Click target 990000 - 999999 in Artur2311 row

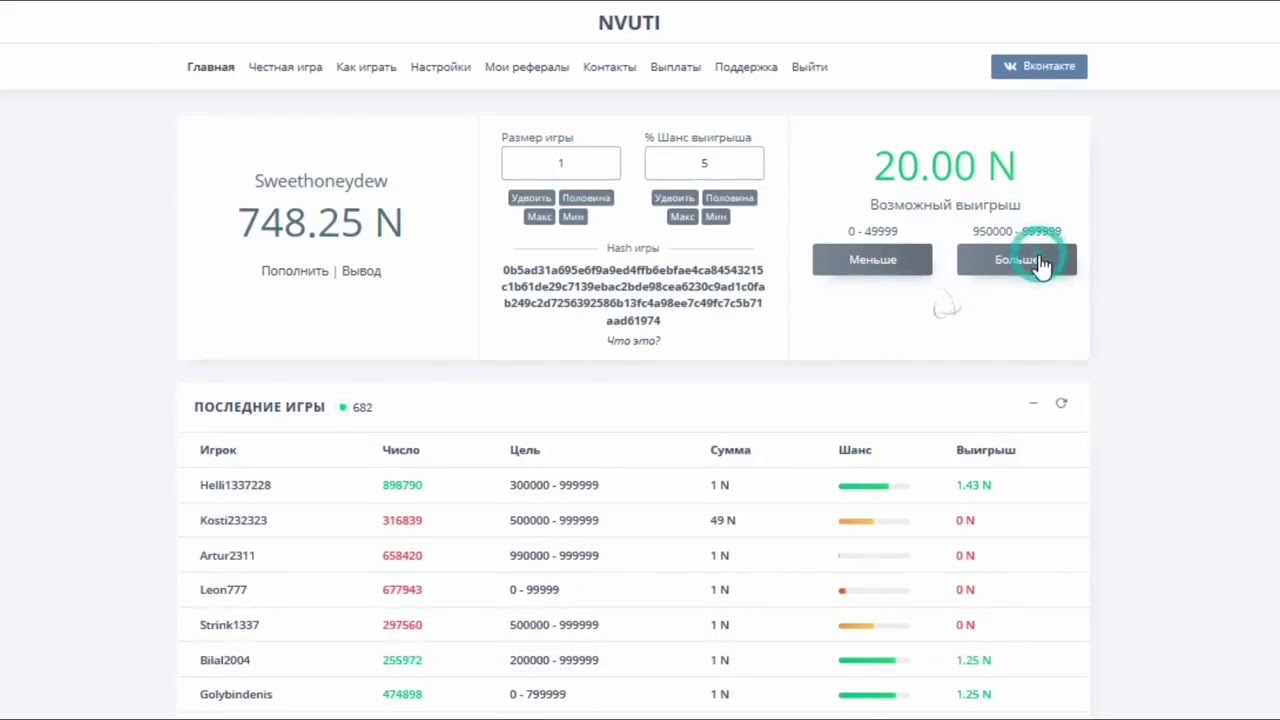[554, 555]
